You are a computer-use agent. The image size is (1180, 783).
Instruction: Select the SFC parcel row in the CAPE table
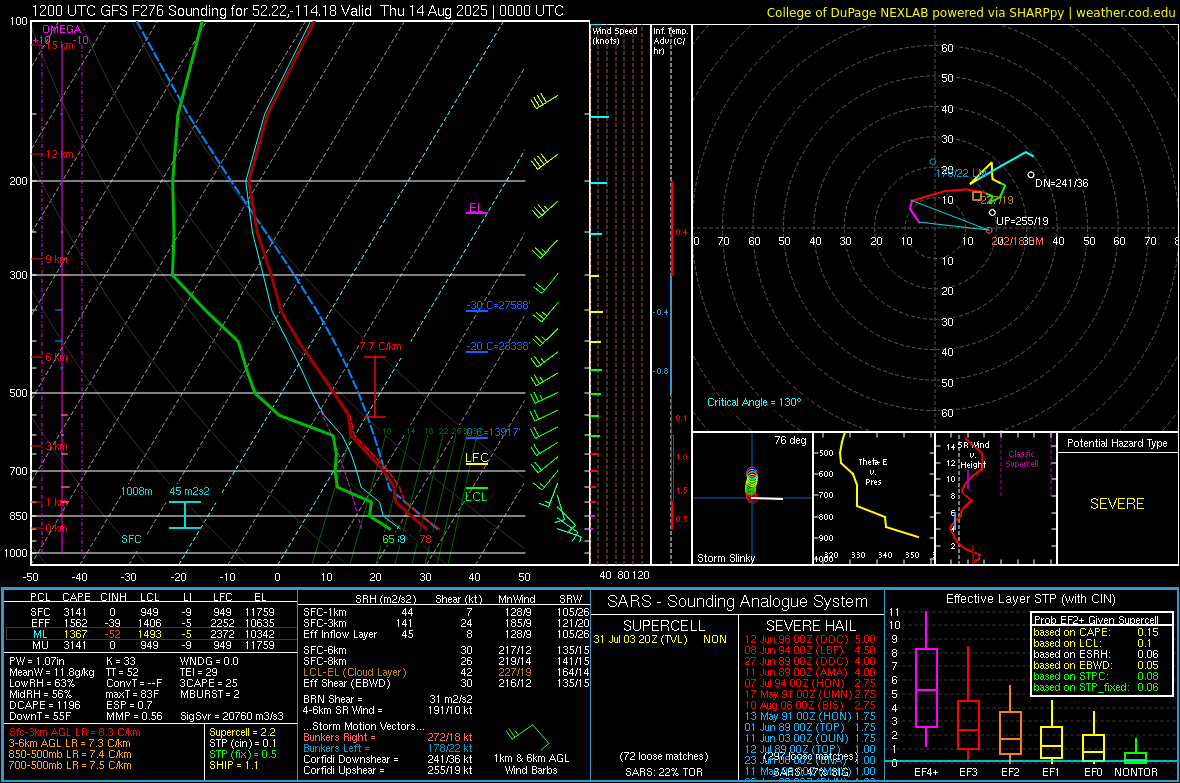coord(151,612)
